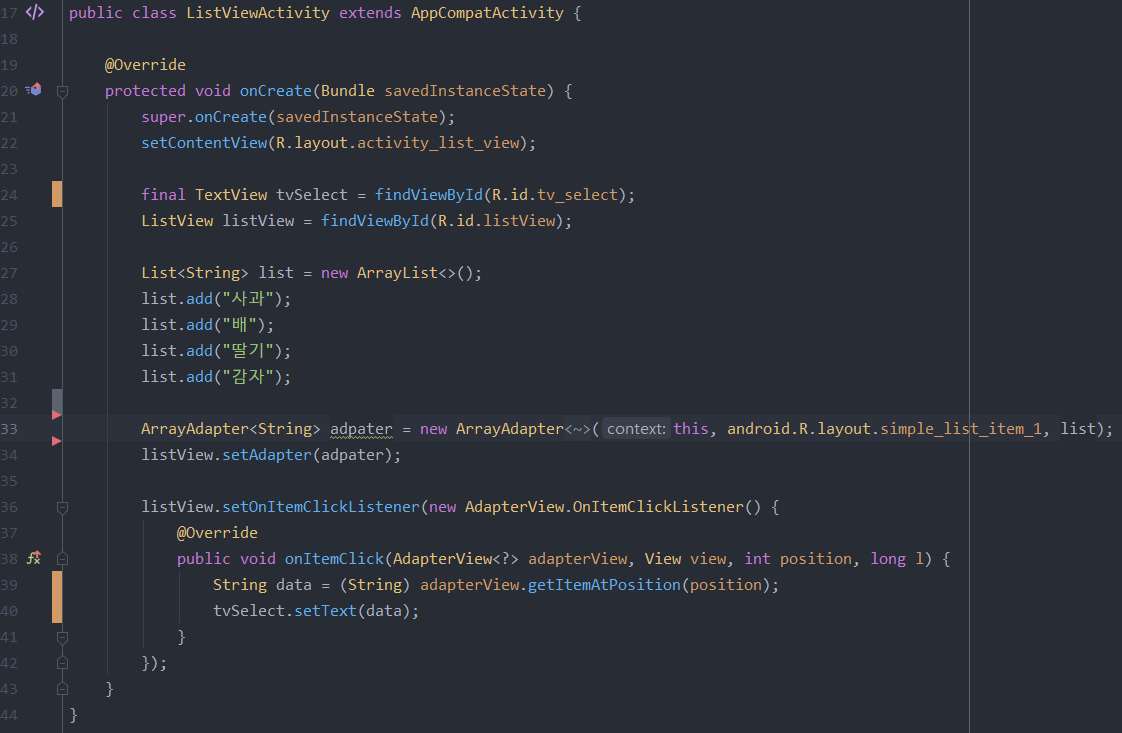Click the gray change marker beside line 32

tap(57, 400)
